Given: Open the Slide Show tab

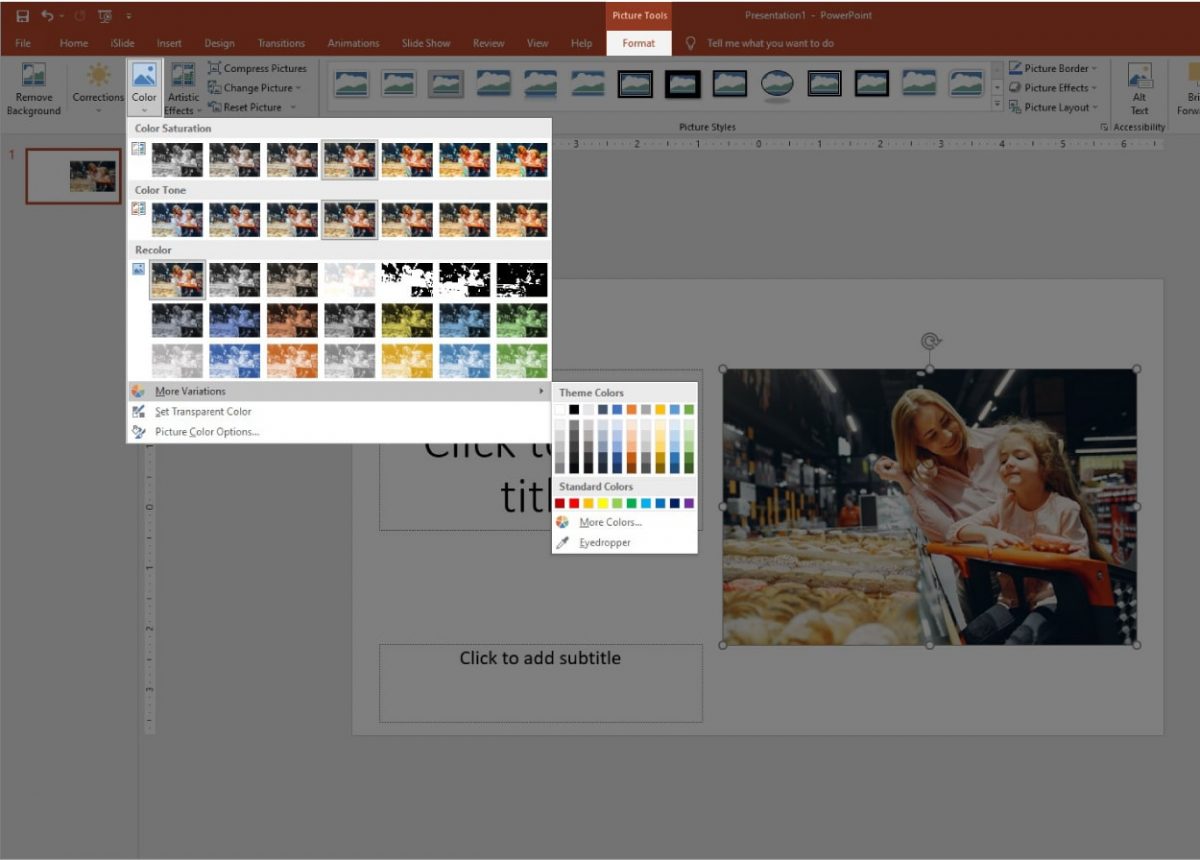Looking at the screenshot, I should point(426,43).
